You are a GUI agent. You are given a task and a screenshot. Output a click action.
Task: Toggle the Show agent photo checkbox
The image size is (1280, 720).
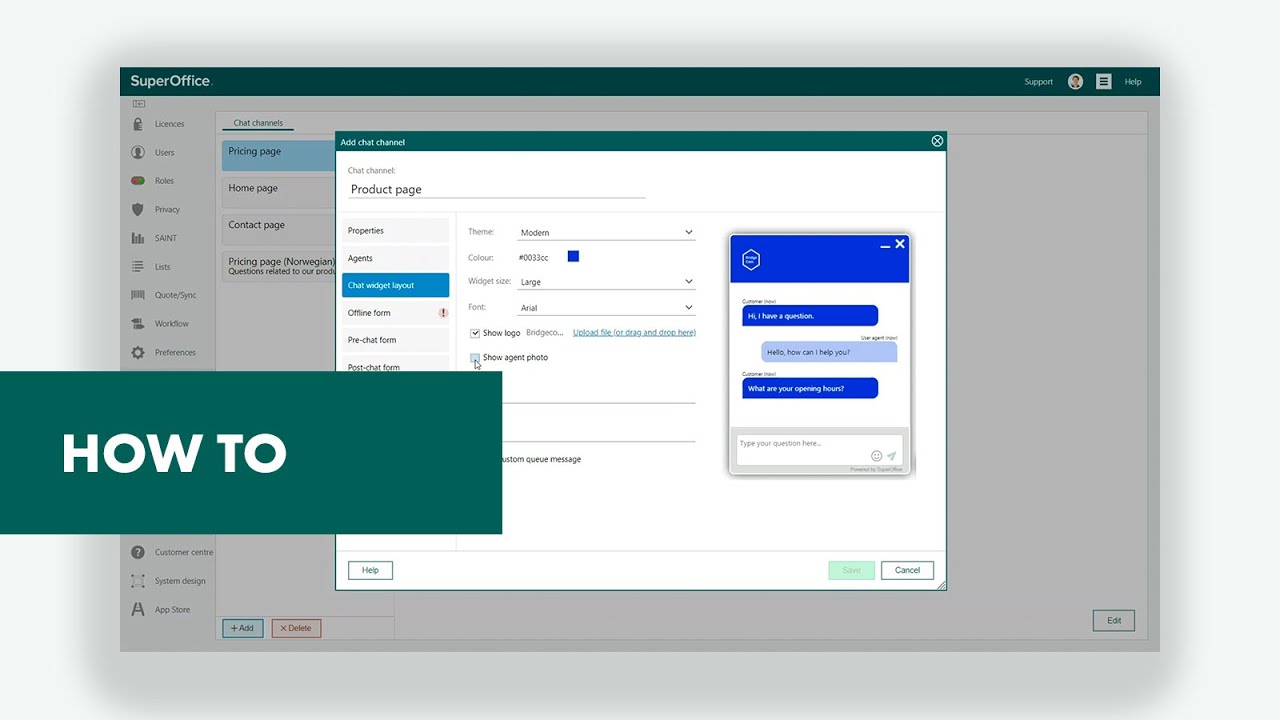[x=475, y=357]
